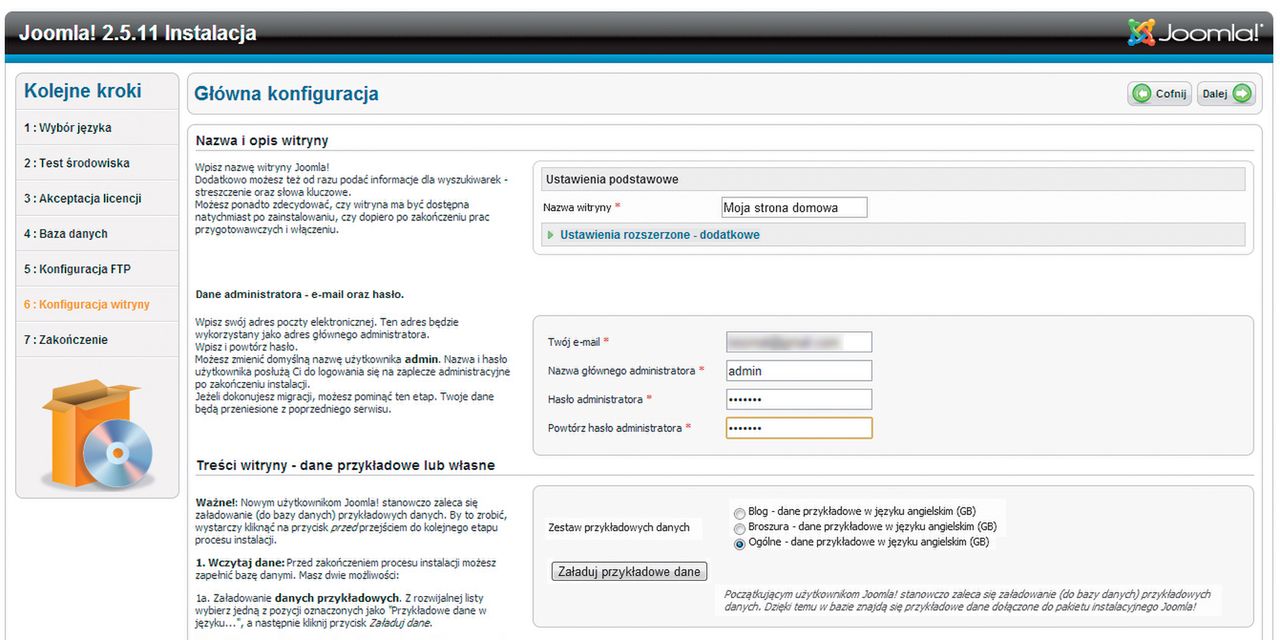
Task: Click the Joomla! logo in header
Action: pos(1195,33)
